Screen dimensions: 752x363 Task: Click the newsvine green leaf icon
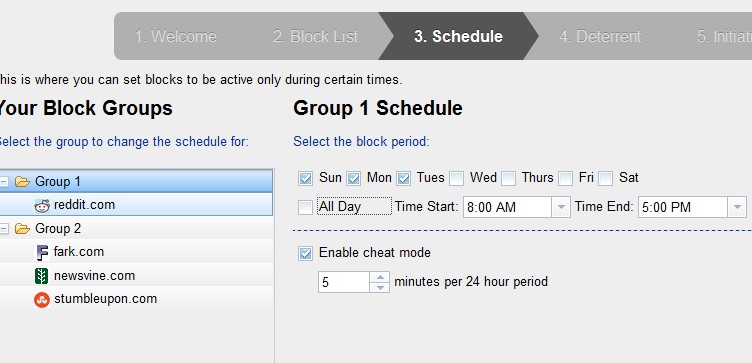click(42, 276)
